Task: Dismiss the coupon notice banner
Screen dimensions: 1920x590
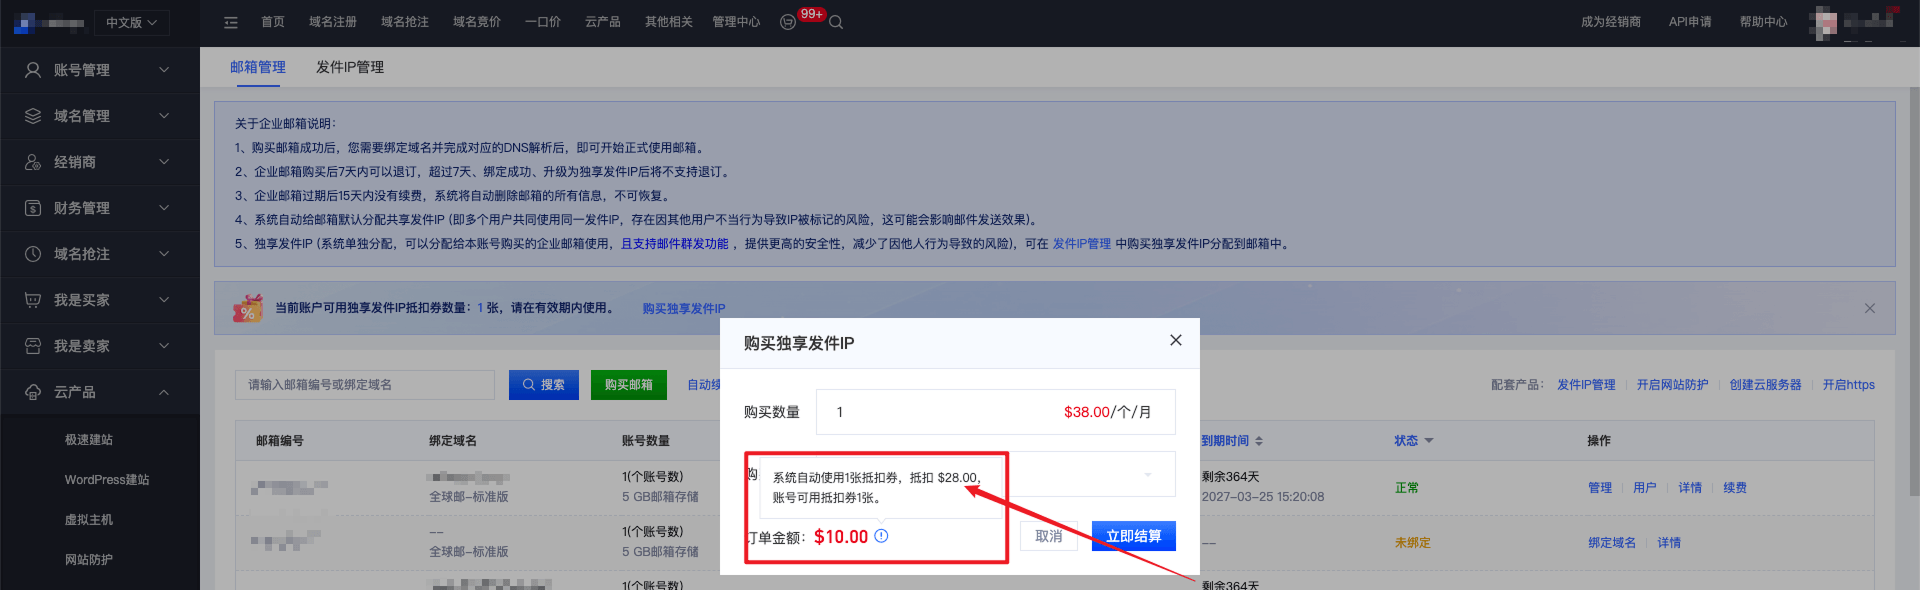Action: coord(1869,308)
